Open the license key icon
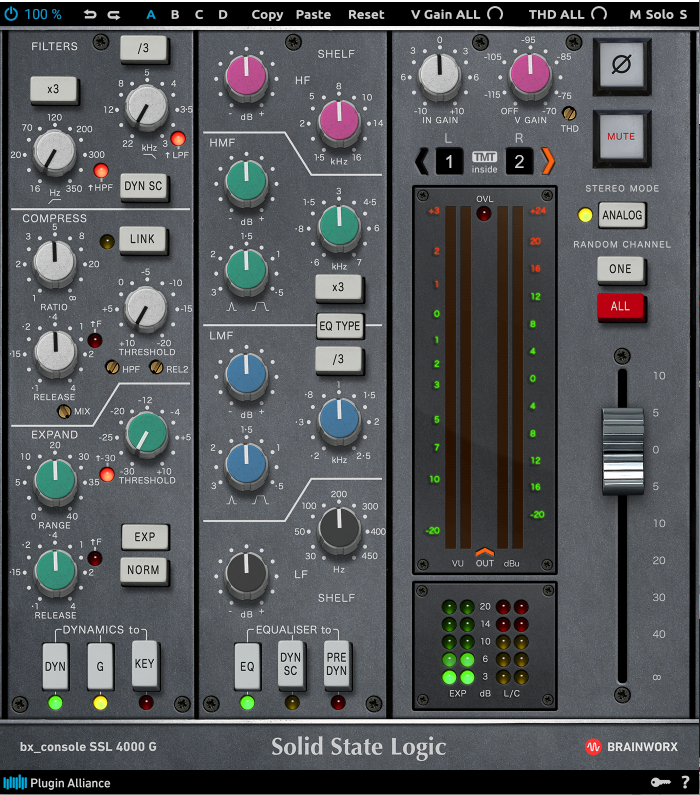This screenshot has width=700, height=795. pyautogui.click(x=660, y=782)
